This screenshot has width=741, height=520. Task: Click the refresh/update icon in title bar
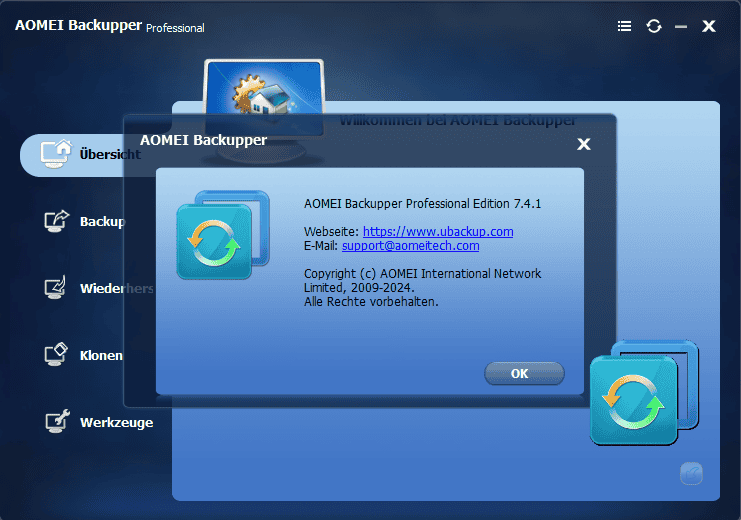(x=654, y=26)
